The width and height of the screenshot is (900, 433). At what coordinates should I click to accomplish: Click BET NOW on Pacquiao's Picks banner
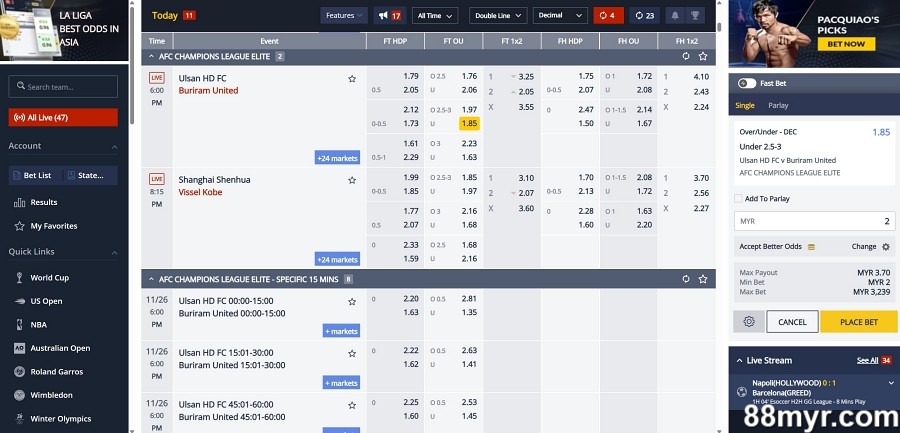pos(846,44)
